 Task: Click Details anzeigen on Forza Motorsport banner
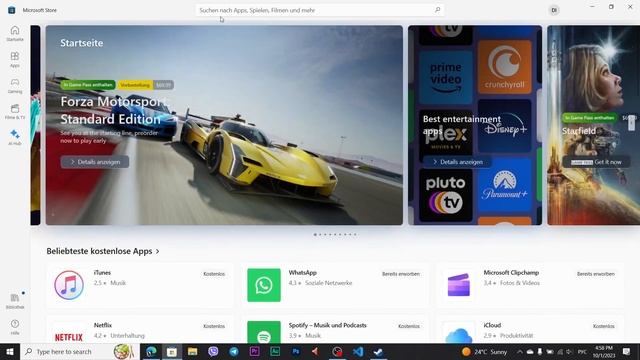coord(95,162)
